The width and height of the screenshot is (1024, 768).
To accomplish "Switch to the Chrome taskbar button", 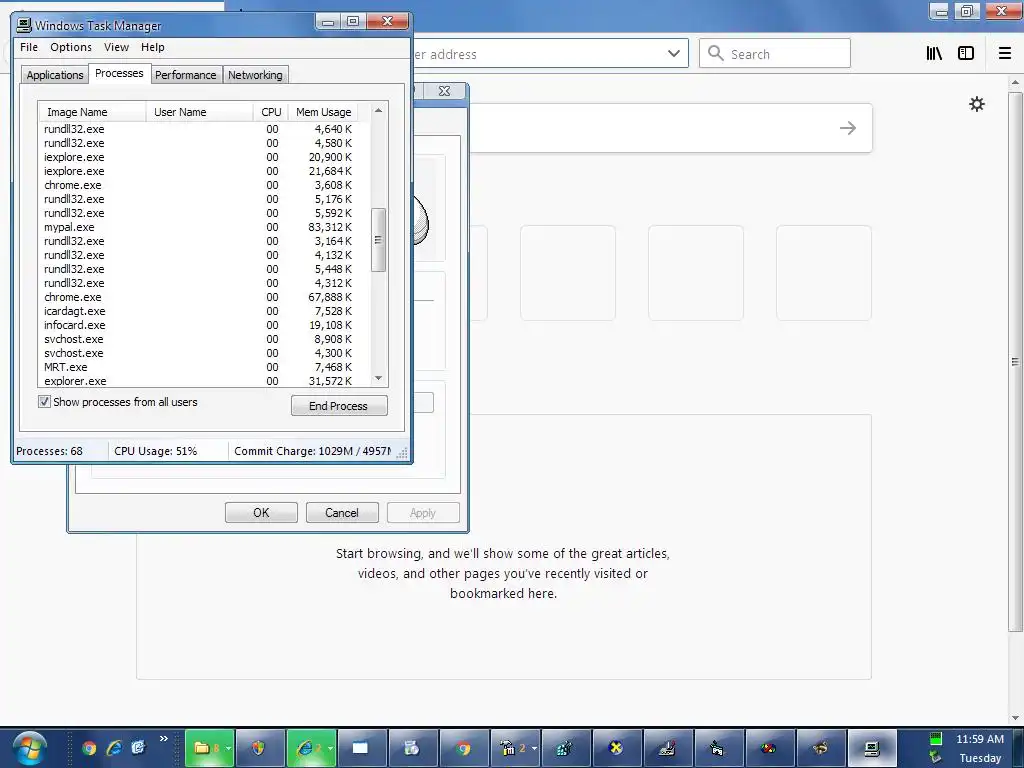I will [x=464, y=748].
